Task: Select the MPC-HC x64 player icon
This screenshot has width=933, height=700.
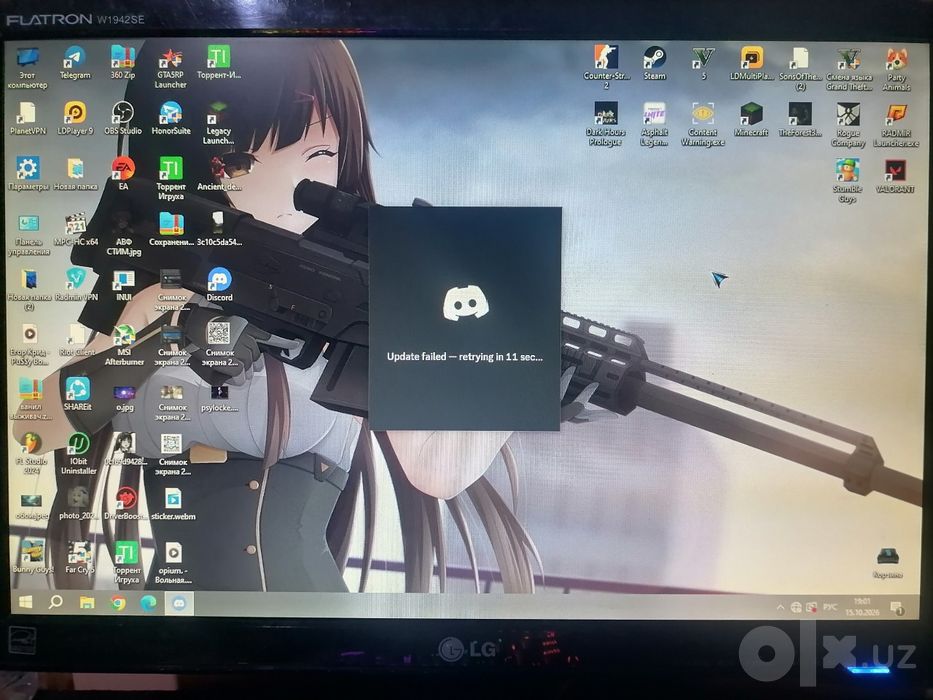Action: tap(76, 229)
